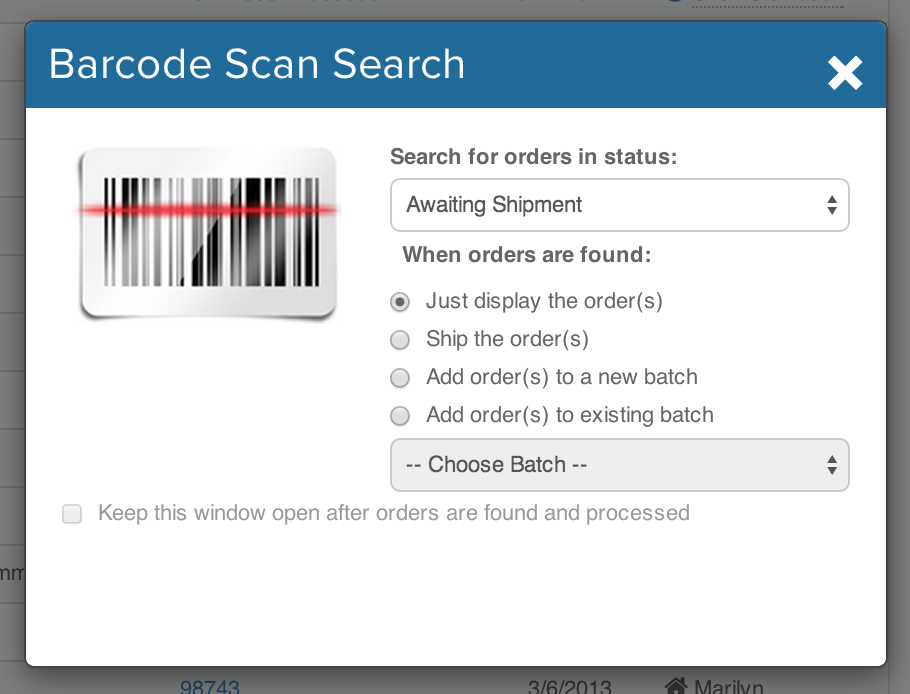Choose the 'Ship the order(s)' radio button
Screen dimensions: 910x694
(400, 340)
